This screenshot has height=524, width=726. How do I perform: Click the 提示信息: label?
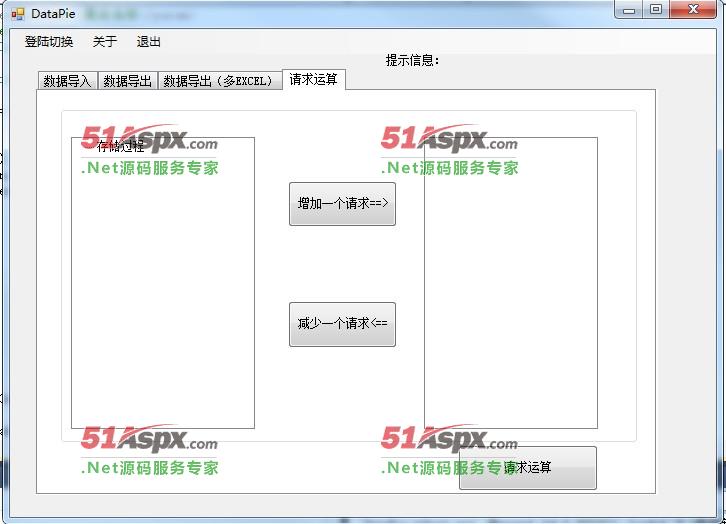[x=412, y=60]
